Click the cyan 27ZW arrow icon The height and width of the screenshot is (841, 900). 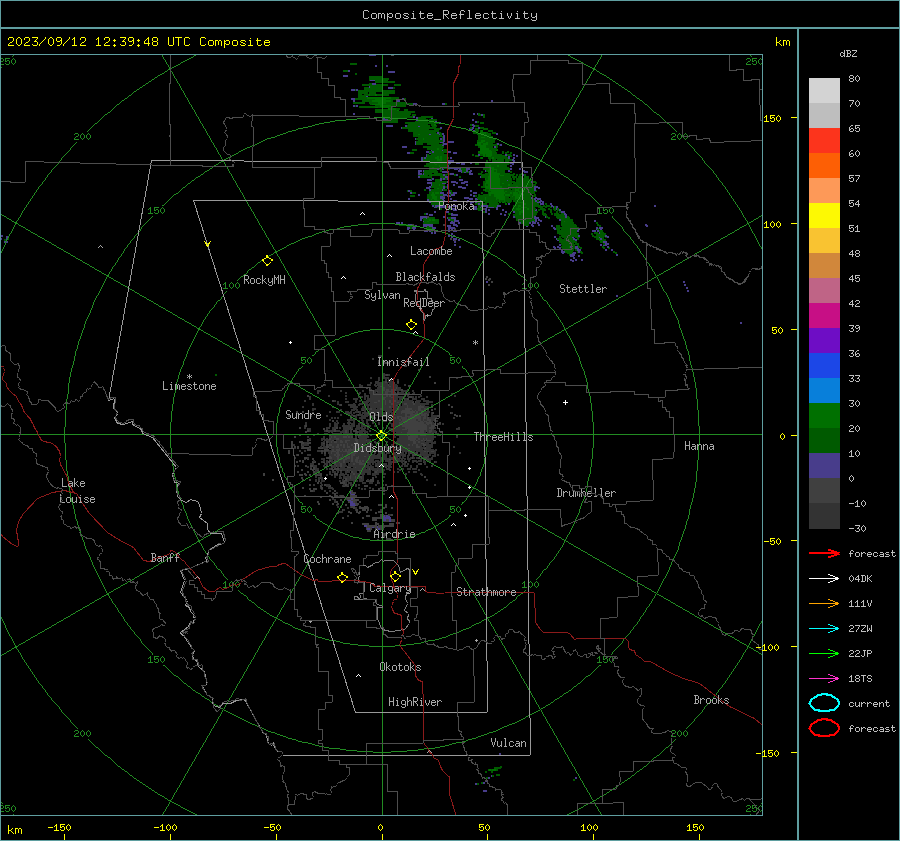coord(824,629)
